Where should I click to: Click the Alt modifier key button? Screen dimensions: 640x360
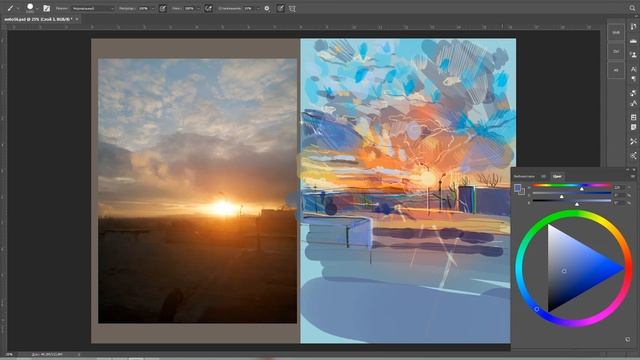coord(616,70)
